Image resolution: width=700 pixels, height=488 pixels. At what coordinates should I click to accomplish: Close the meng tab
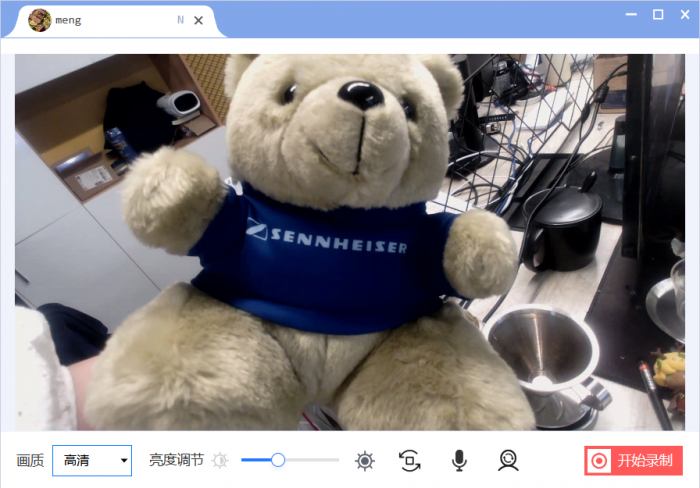[x=199, y=21]
